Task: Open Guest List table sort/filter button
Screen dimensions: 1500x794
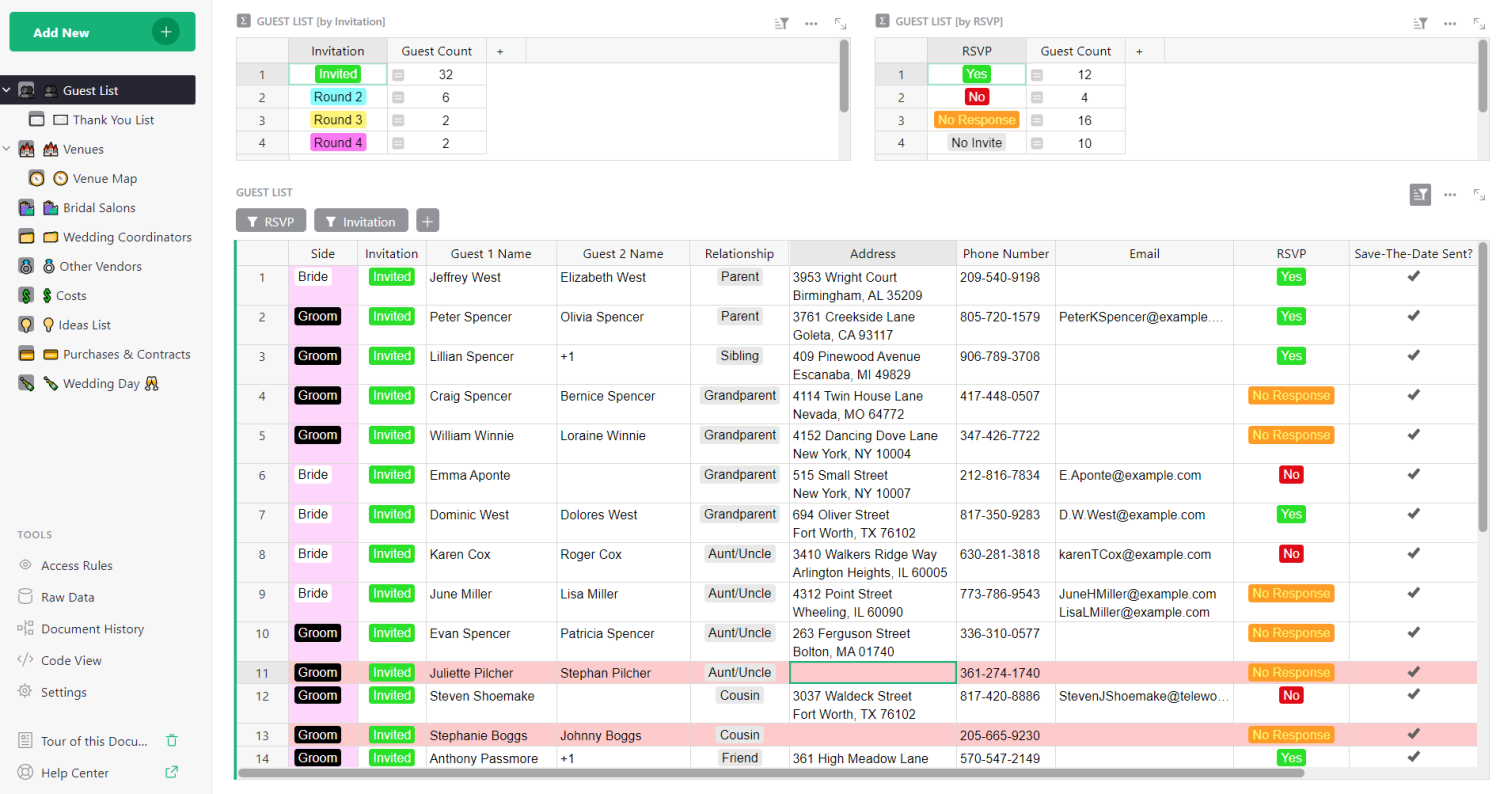Action: click(x=1420, y=194)
